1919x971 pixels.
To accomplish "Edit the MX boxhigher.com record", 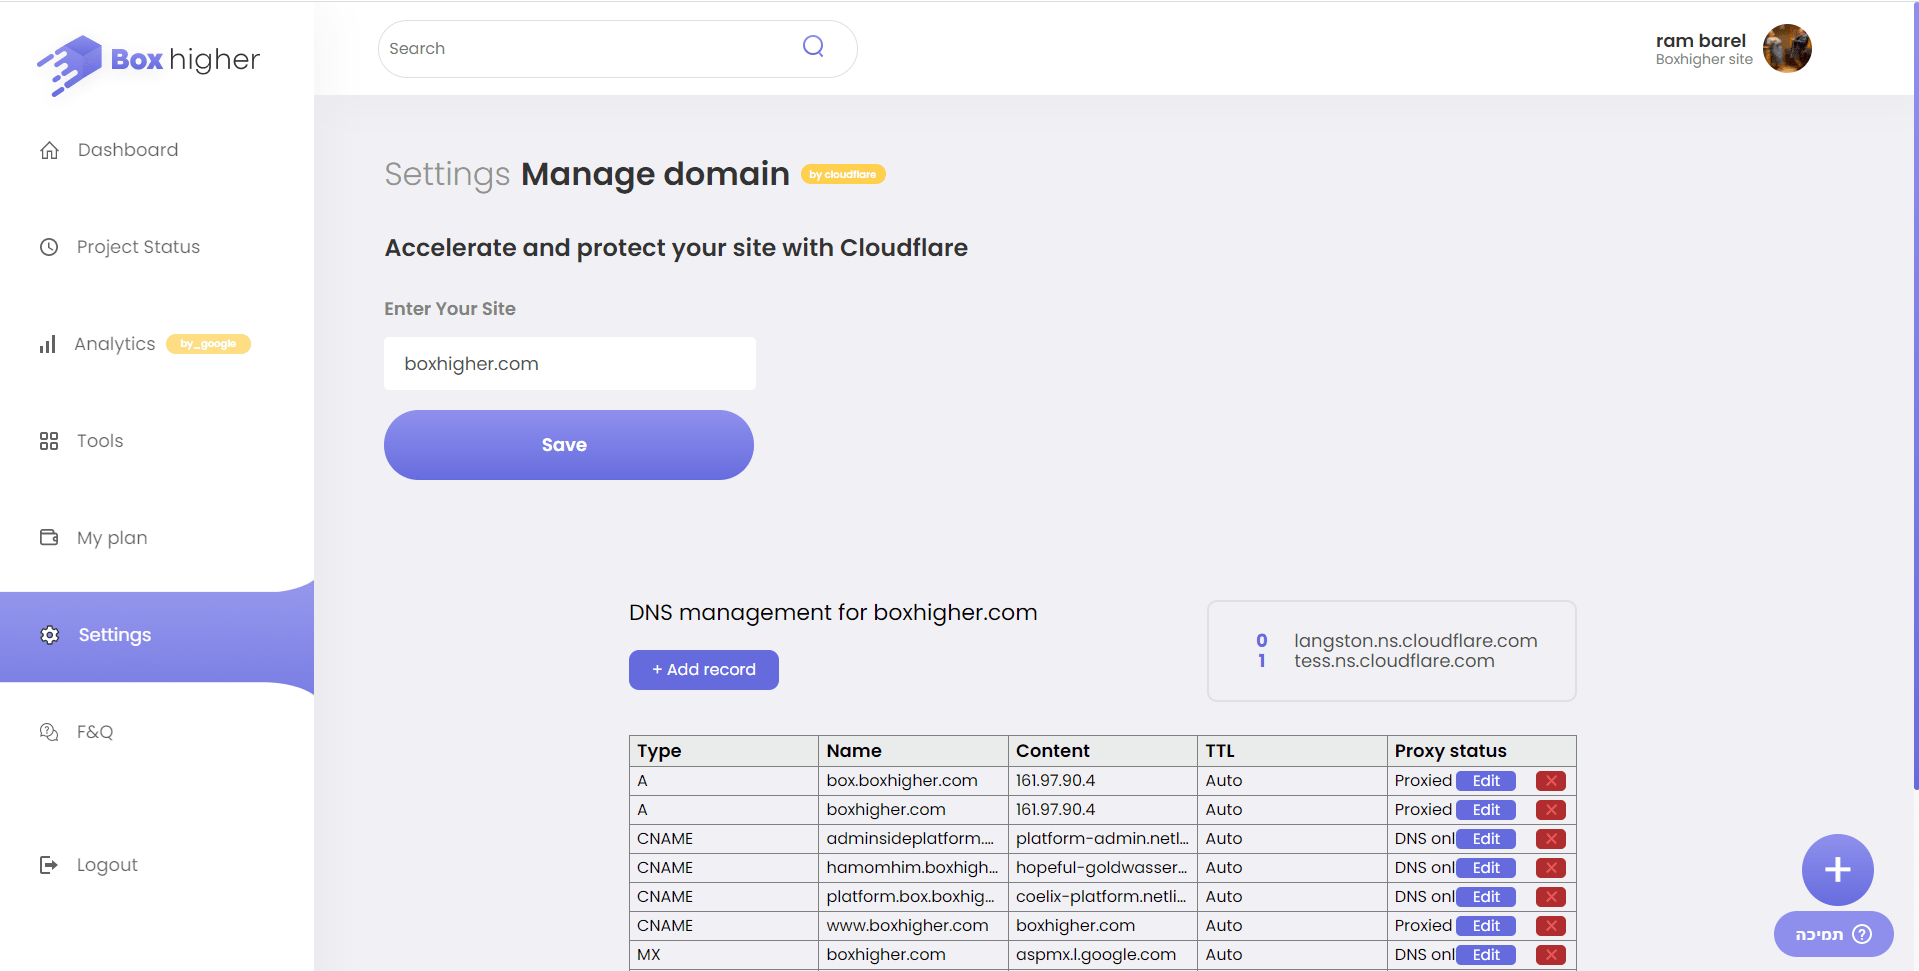I will click(x=1486, y=955).
